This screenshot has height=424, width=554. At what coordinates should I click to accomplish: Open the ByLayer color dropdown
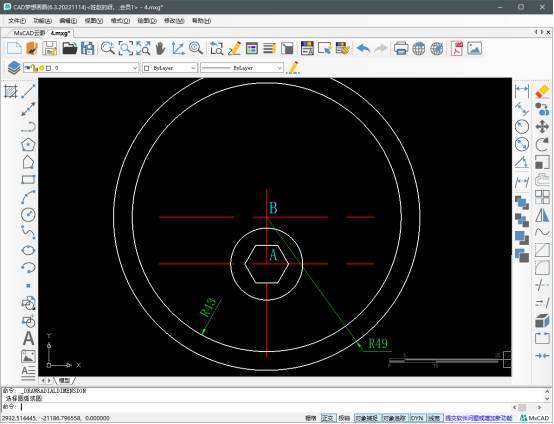click(x=170, y=68)
